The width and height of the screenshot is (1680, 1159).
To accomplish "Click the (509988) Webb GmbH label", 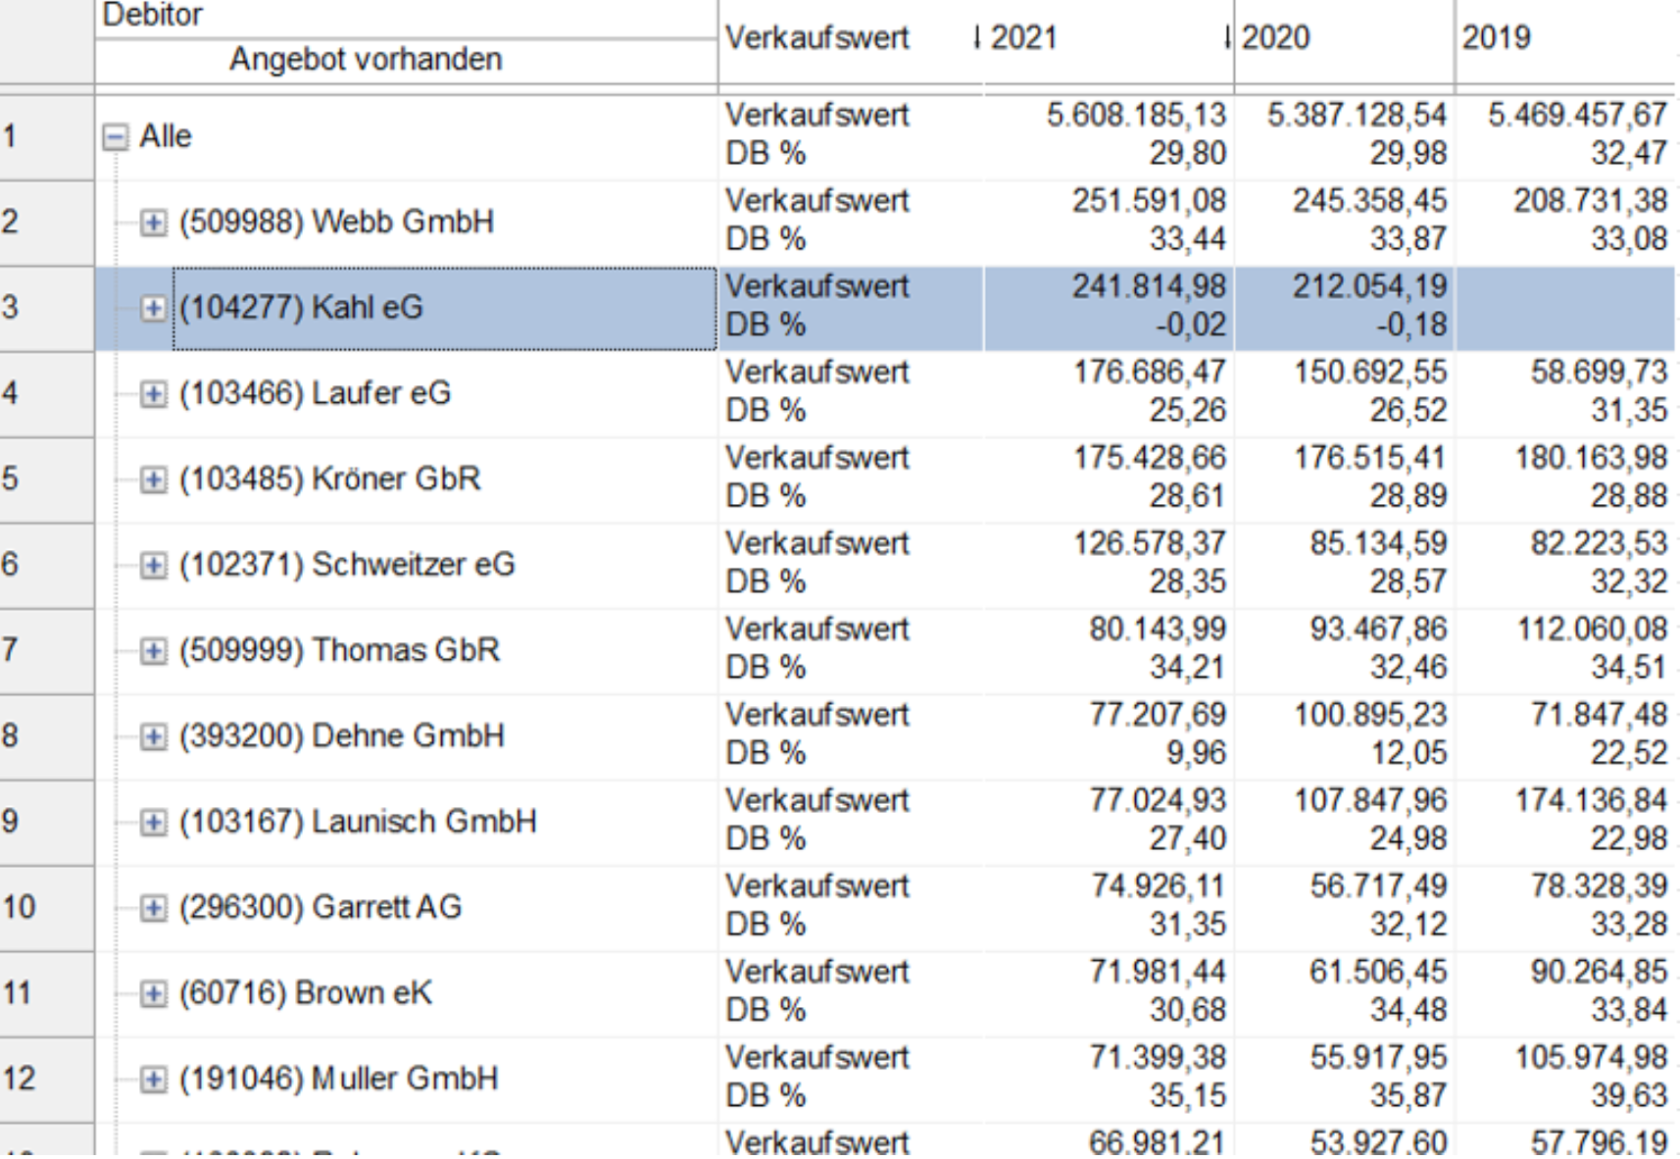I will [337, 222].
